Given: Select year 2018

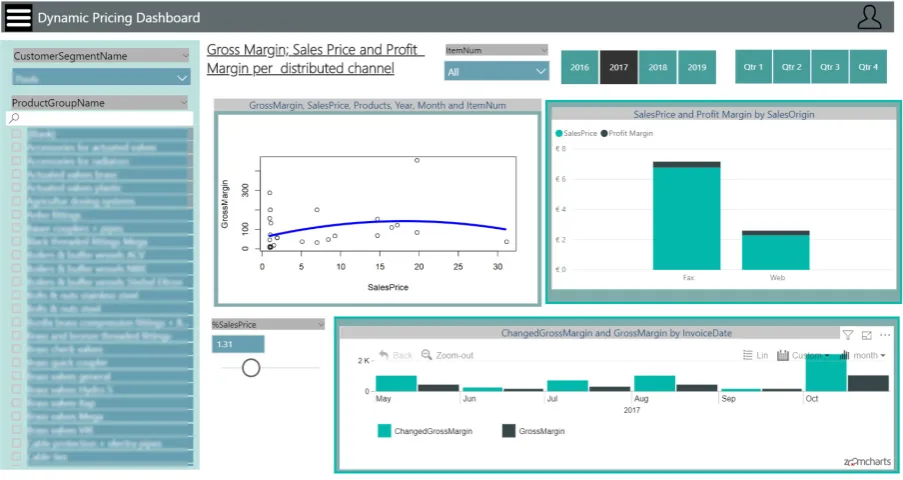Looking at the screenshot, I should coord(658,67).
